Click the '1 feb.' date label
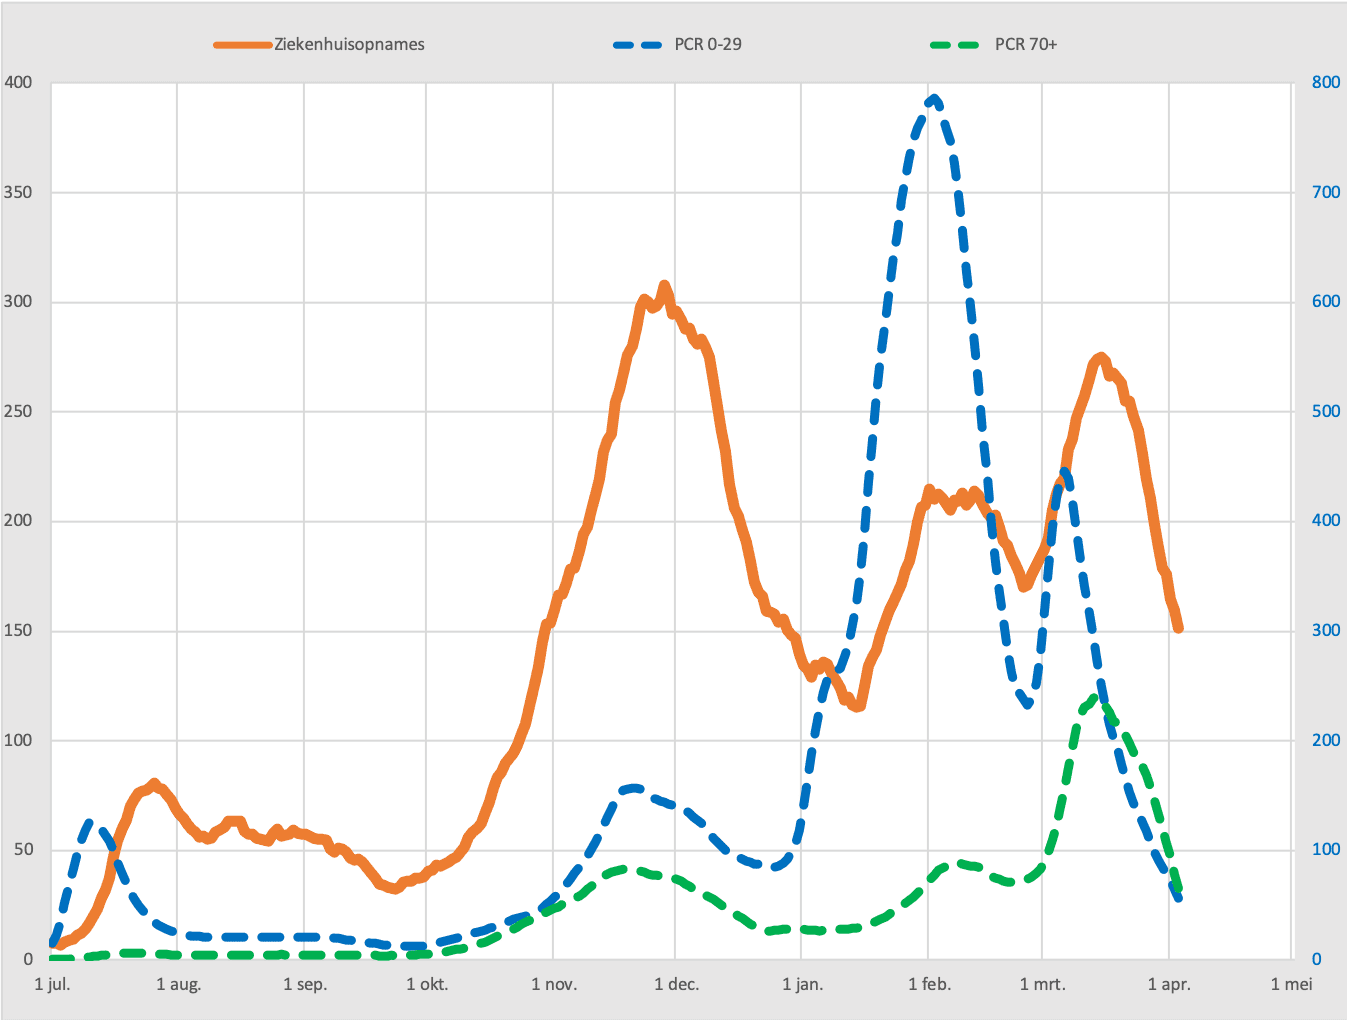 (x=929, y=985)
